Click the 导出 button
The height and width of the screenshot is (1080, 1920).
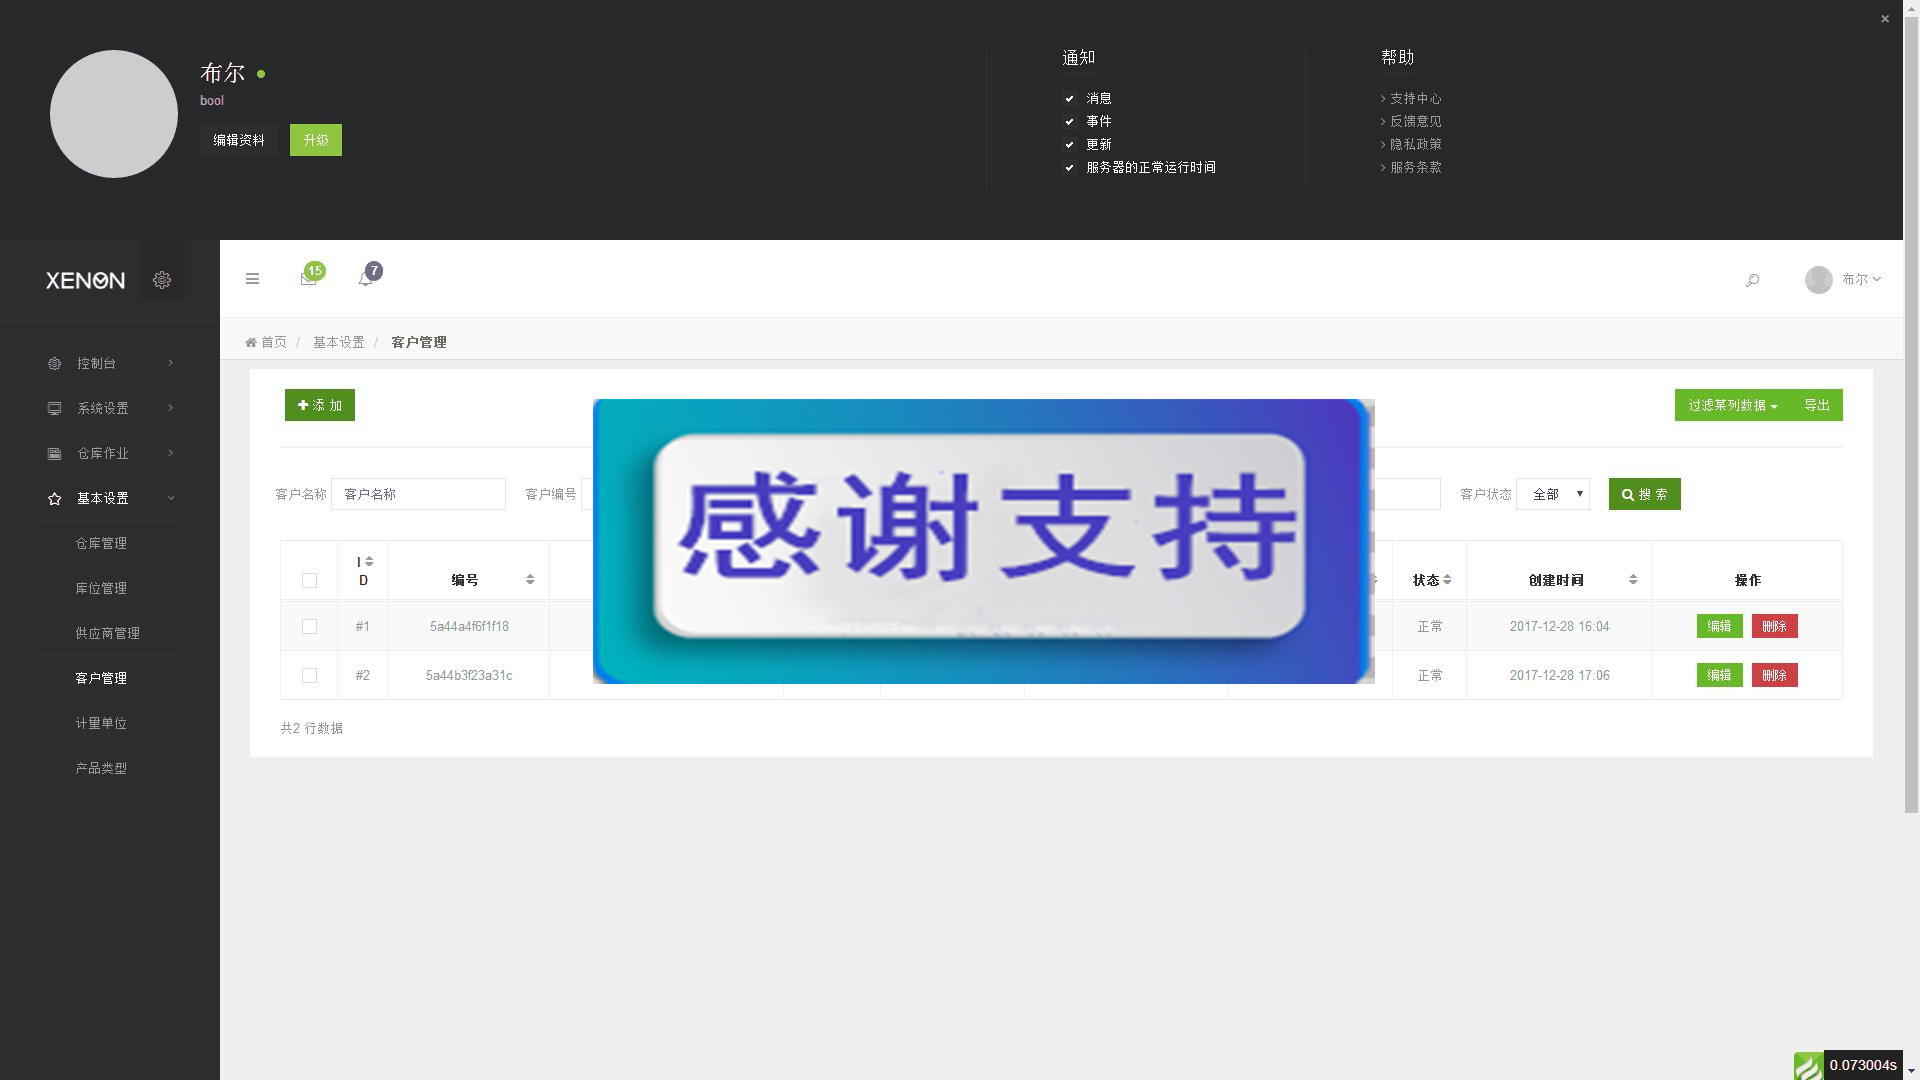[x=1817, y=405]
